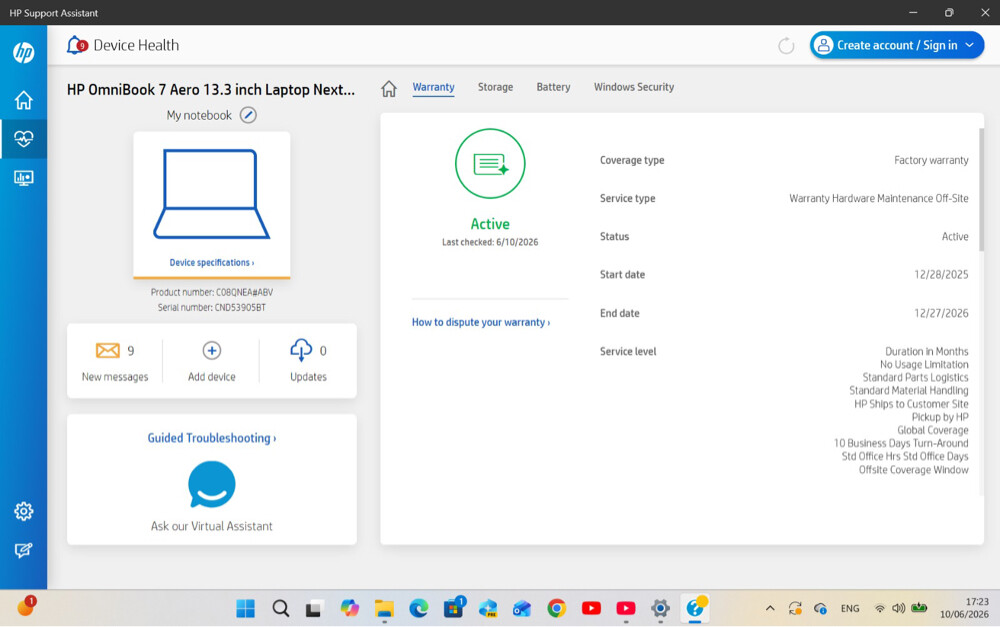The image size is (1000, 627).
Task: Click the End date value 12/27/2026
Action: (x=941, y=313)
